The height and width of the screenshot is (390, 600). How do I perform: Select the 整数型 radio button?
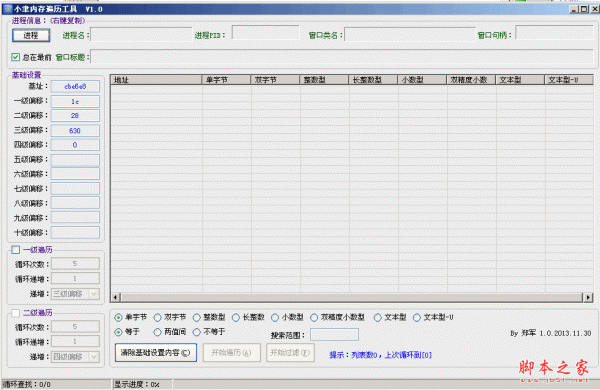pyautogui.click(x=197, y=318)
